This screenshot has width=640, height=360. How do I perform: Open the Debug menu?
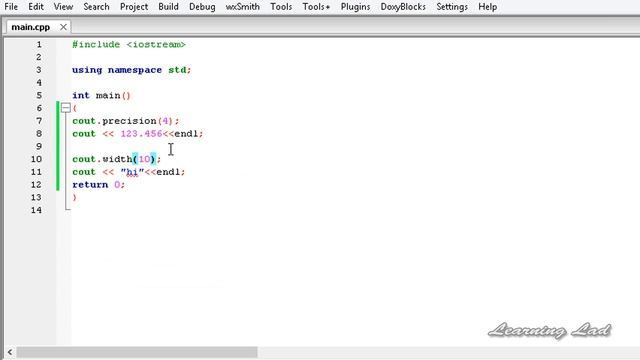202,7
